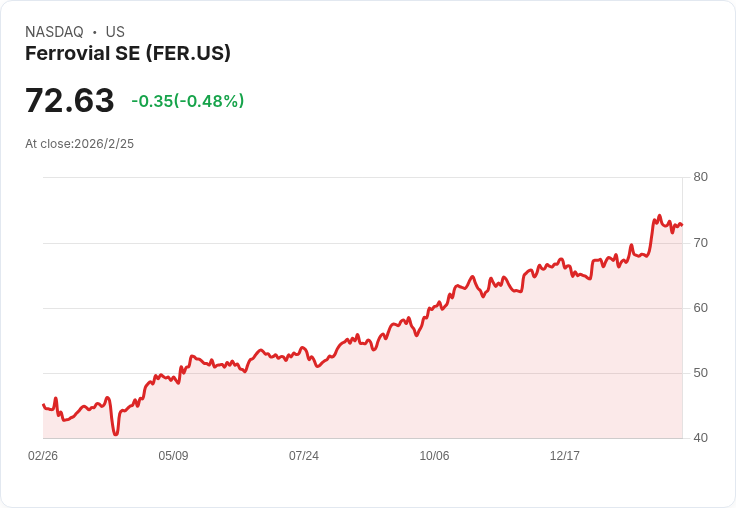Click the 02/26 date on x-axis
The image size is (736, 508).
pos(43,456)
